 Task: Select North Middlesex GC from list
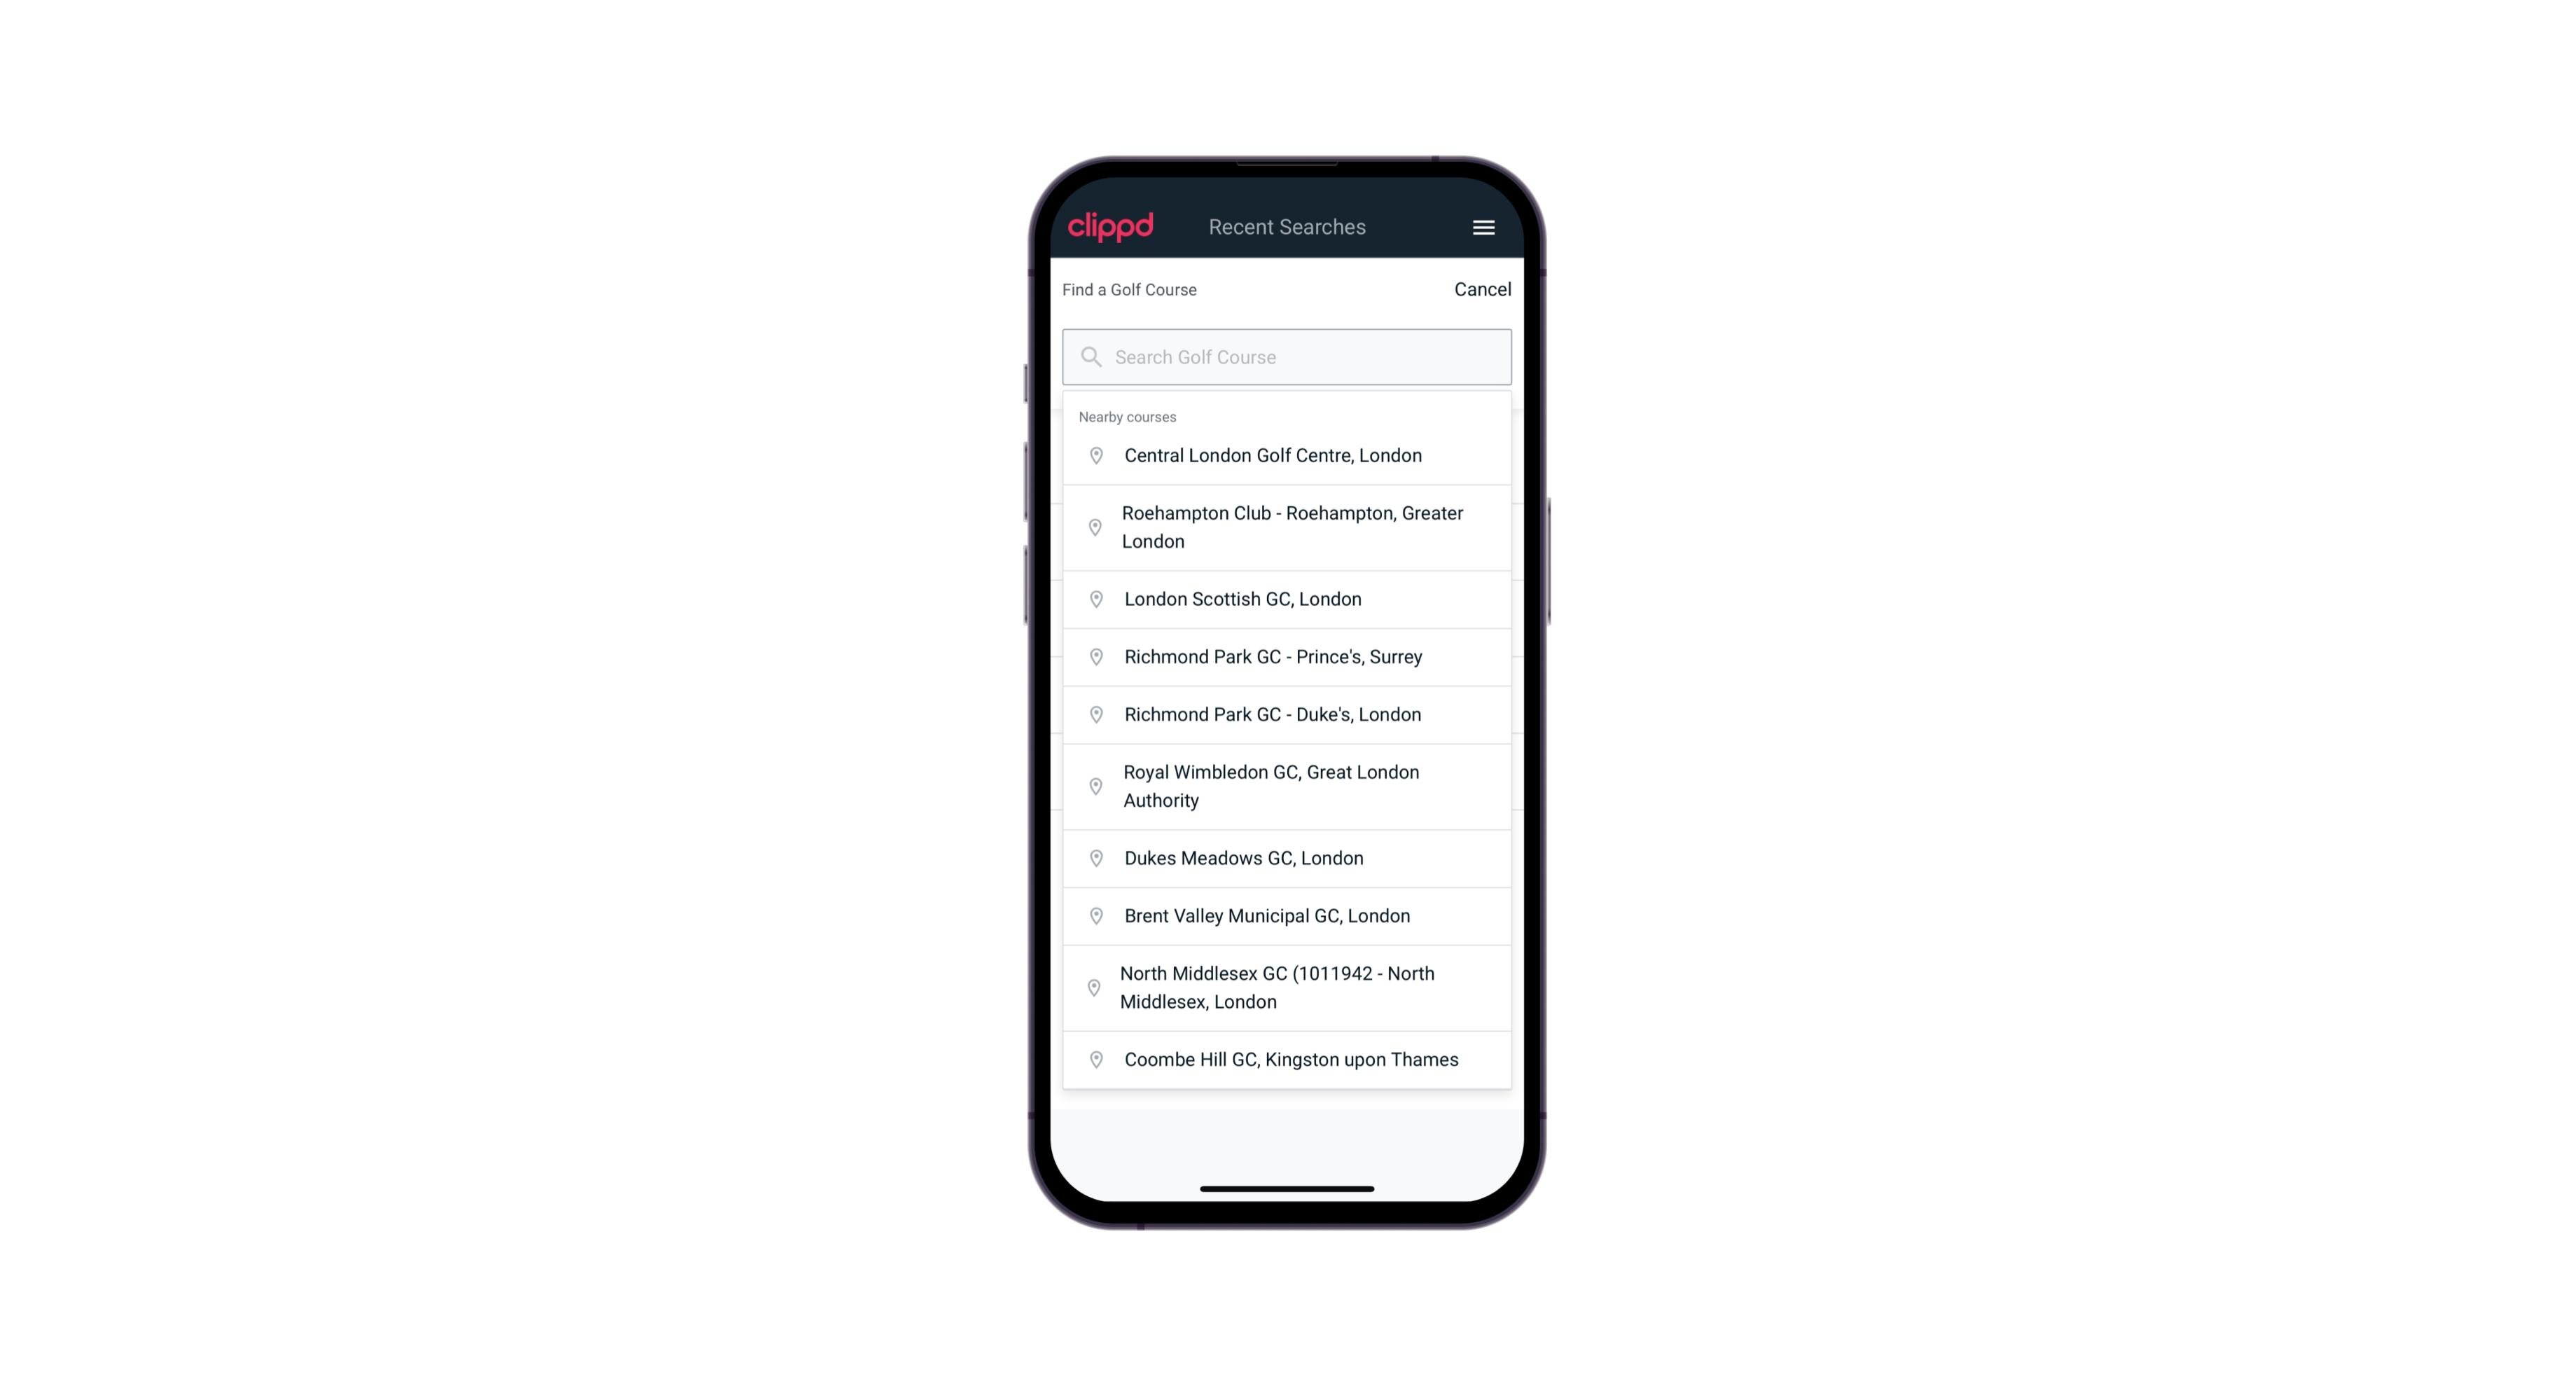(x=1287, y=987)
